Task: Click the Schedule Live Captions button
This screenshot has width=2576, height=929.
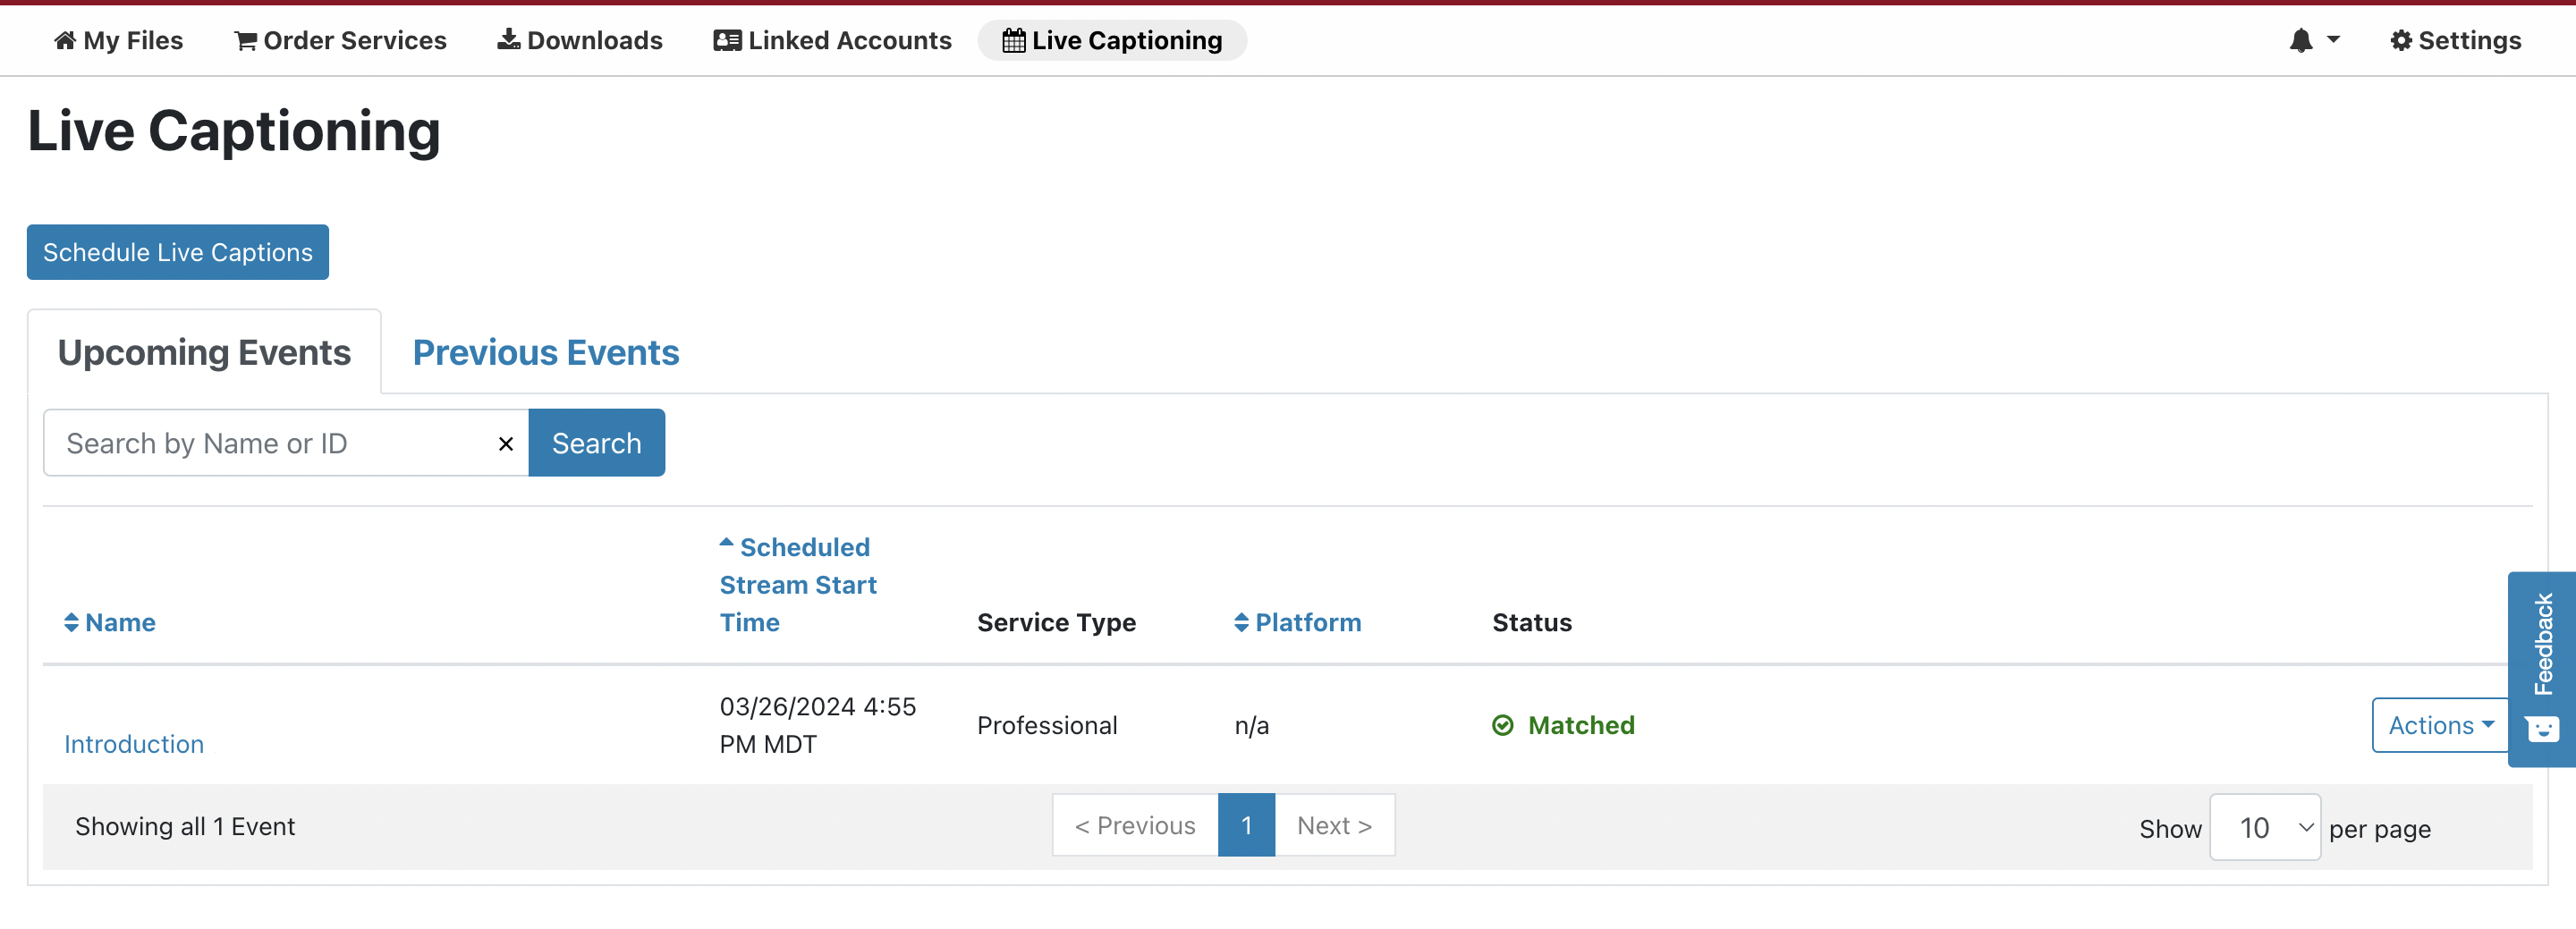Action: (177, 252)
